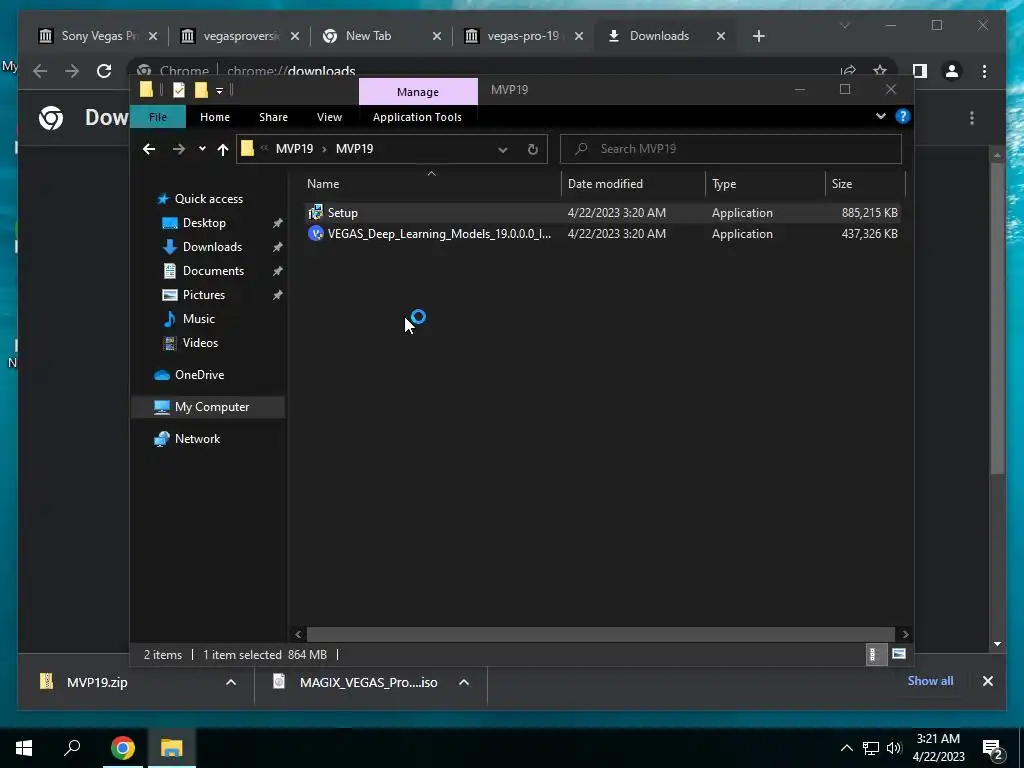Open Pictures in the sidebar
Viewport: 1024px width, 768px height.
[203, 295]
